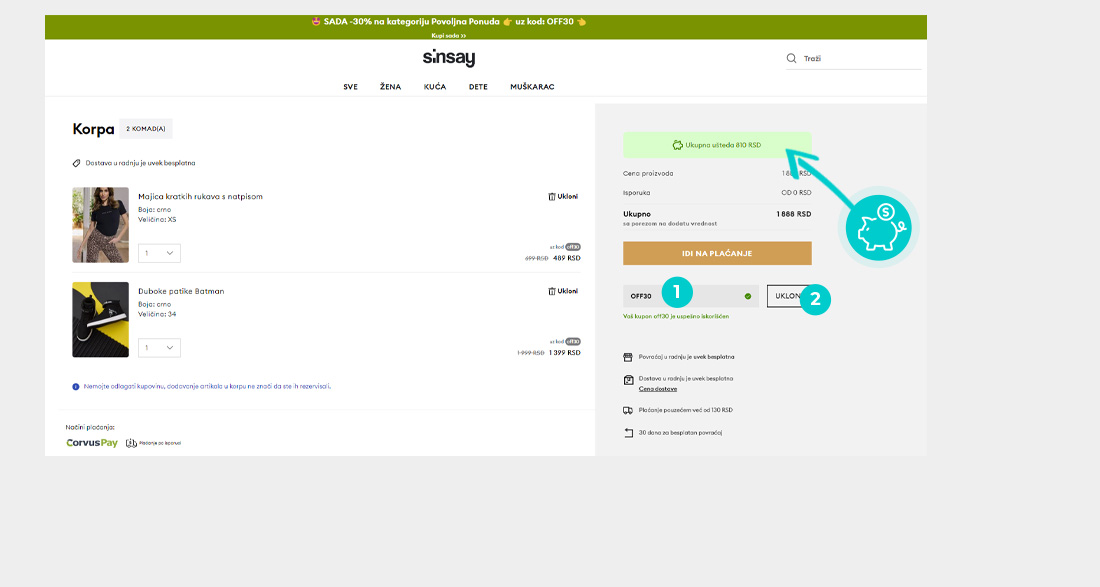Viewport: 1100px width, 587px height.
Task: Open the Batman sneakers product thumbnail
Action: point(100,320)
